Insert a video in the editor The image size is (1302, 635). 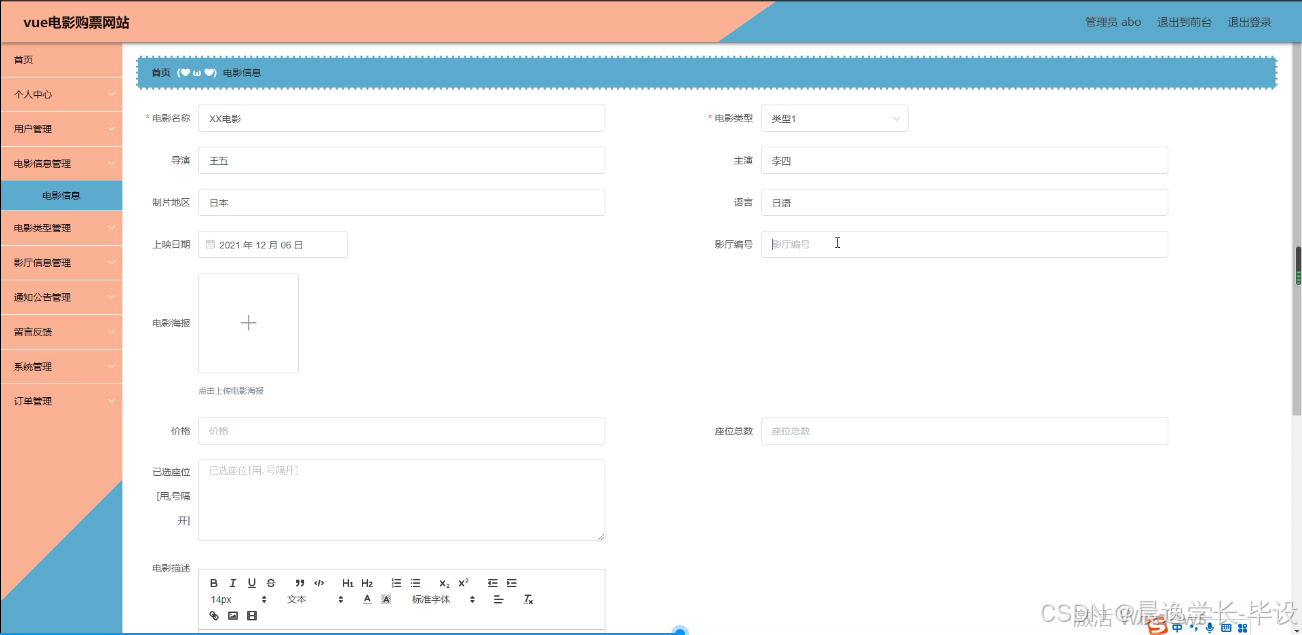pyautogui.click(x=252, y=616)
